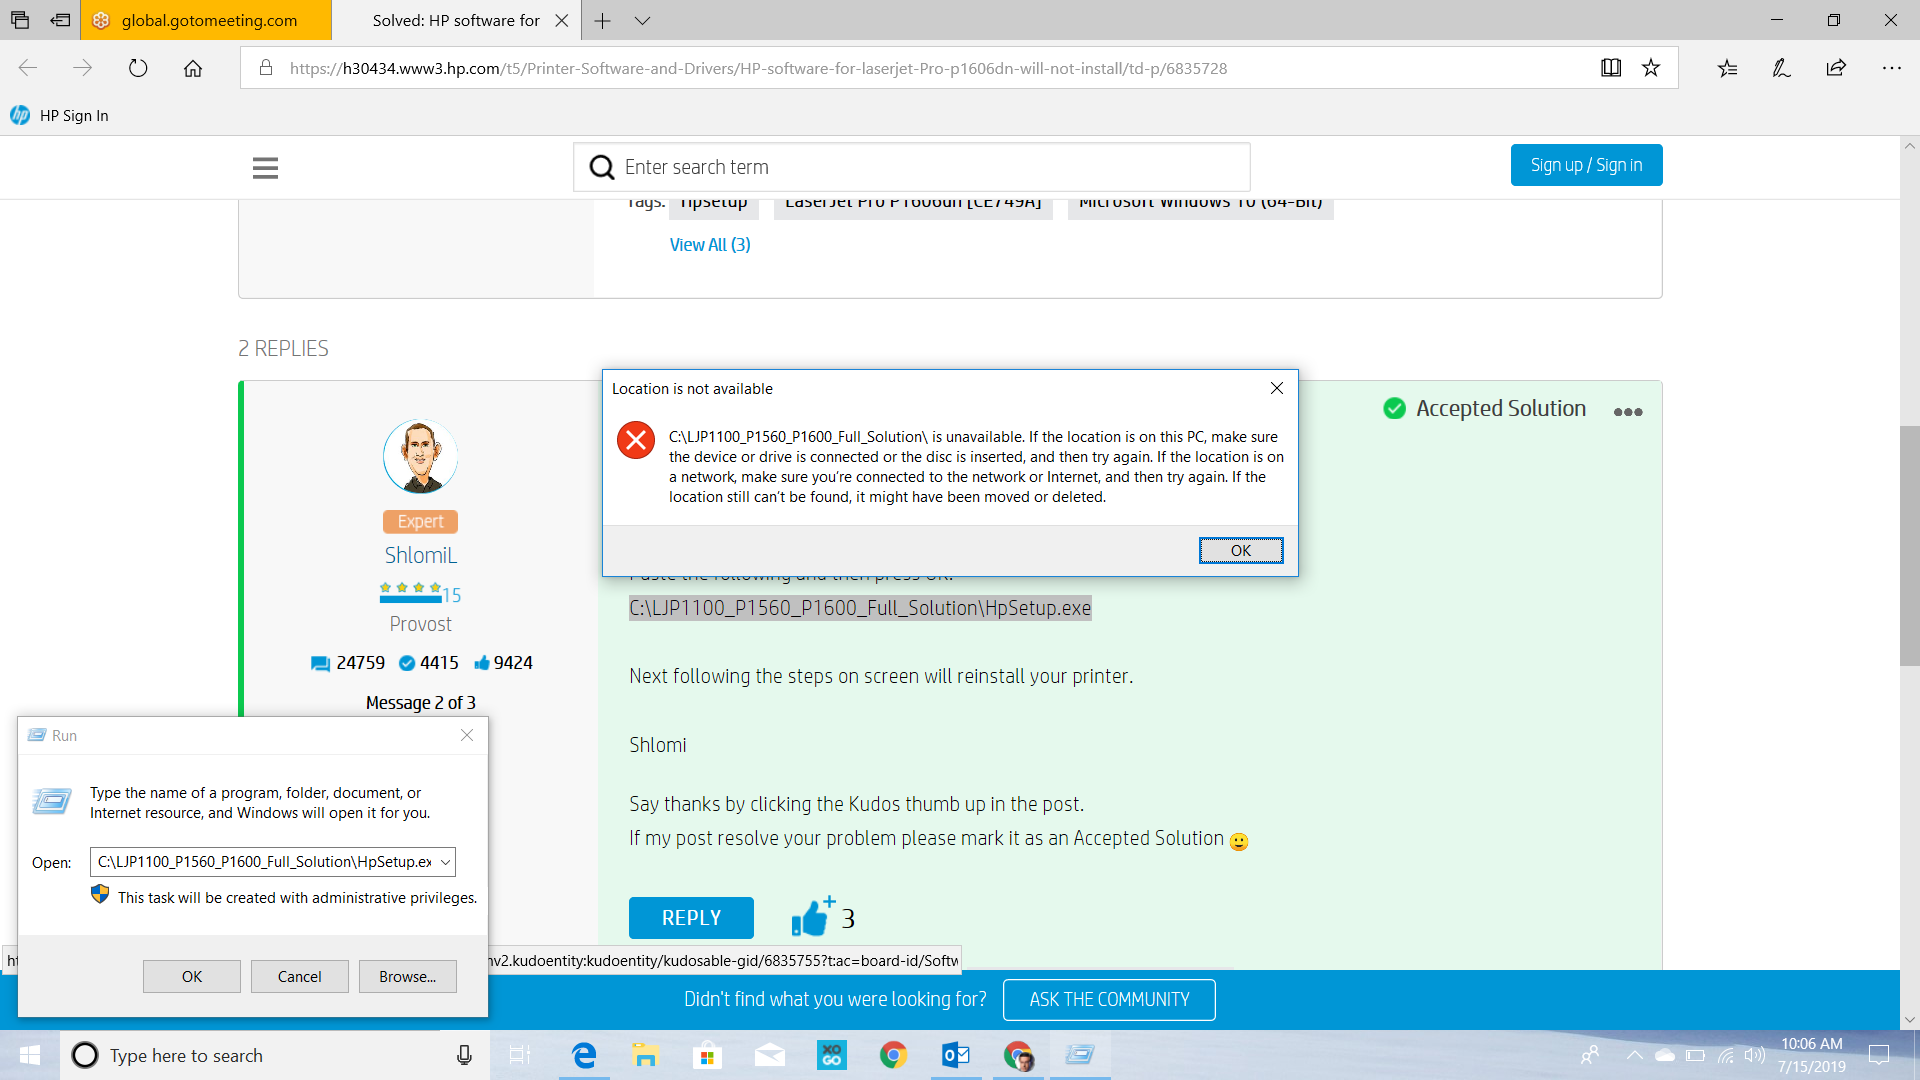Open Edge Settings and more ellipsis
This screenshot has width=1920, height=1080.
click(1891, 68)
